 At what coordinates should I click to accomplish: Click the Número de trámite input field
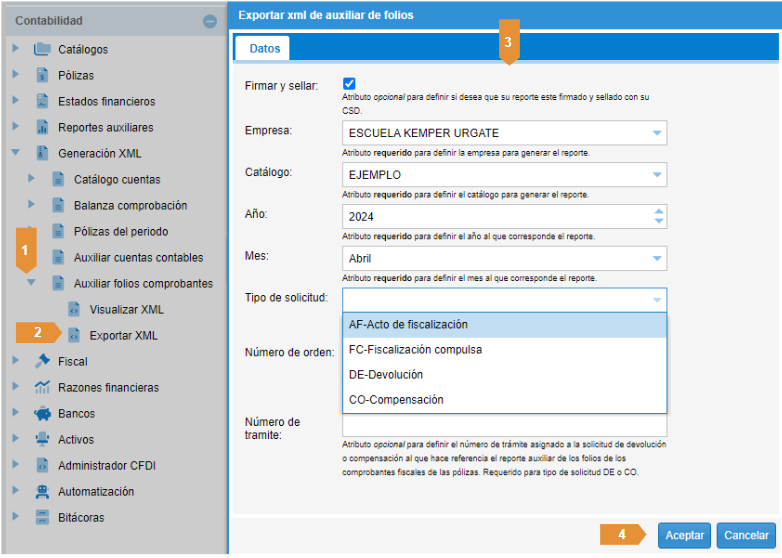tap(504, 425)
